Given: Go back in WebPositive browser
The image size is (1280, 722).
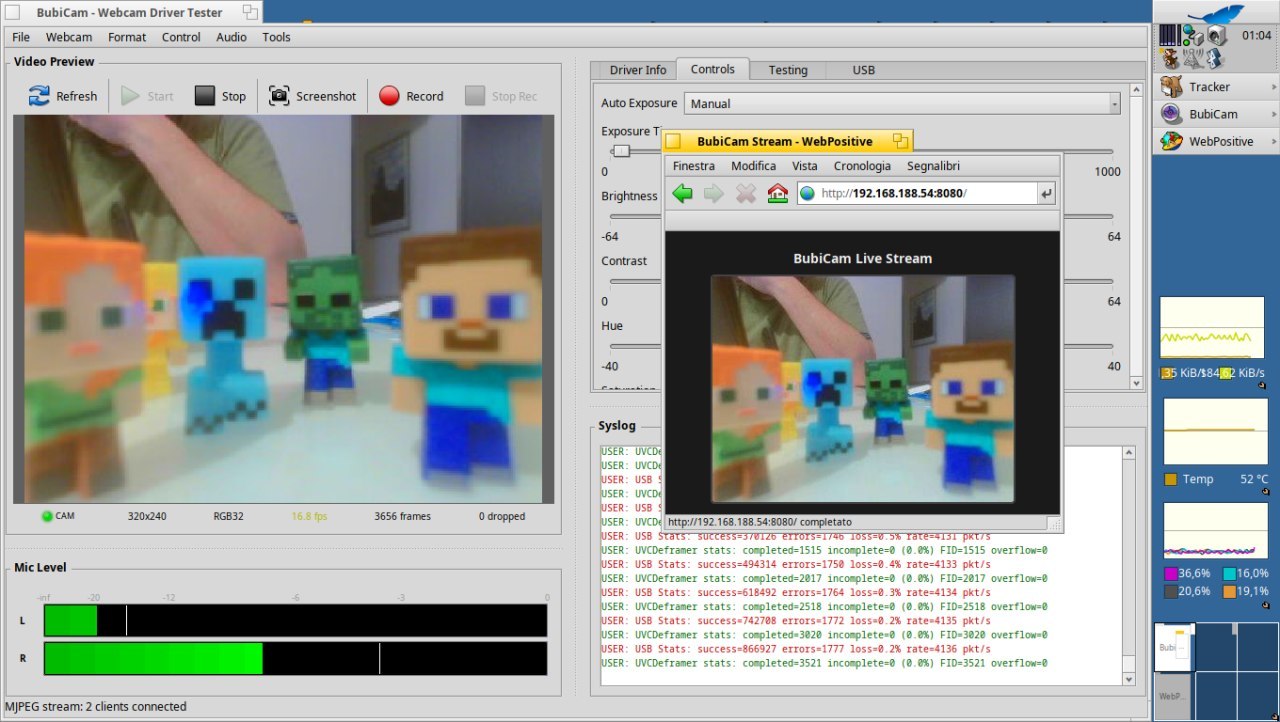Looking at the screenshot, I should pos(682,194).
